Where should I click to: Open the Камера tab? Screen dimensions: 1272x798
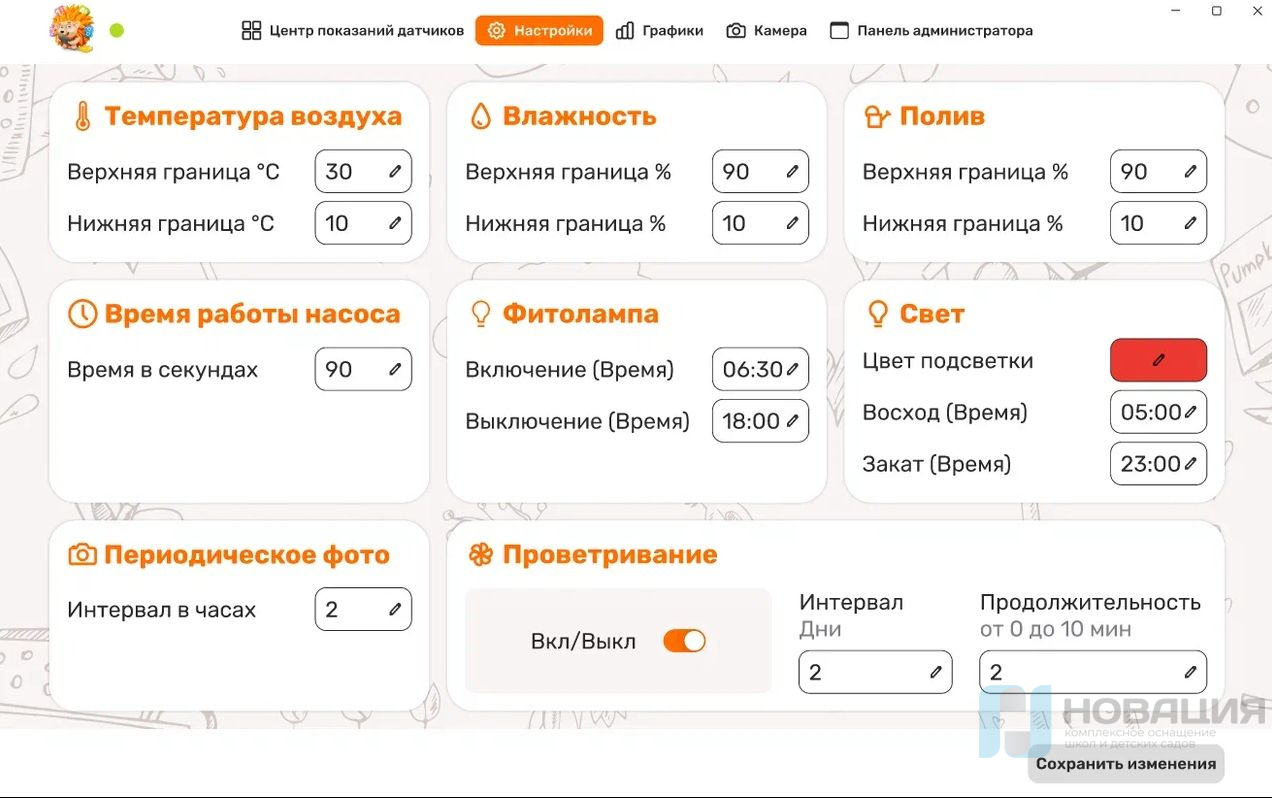point(766,31)
